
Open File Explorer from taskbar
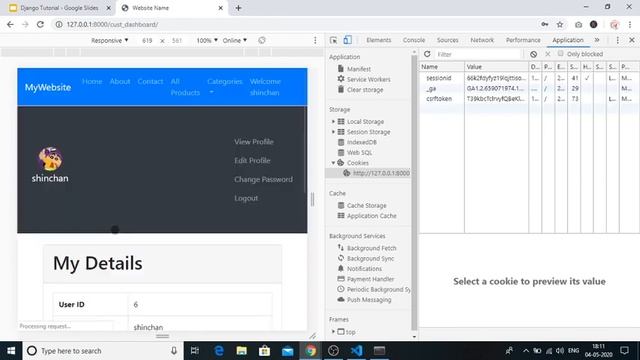click(242, 351)
